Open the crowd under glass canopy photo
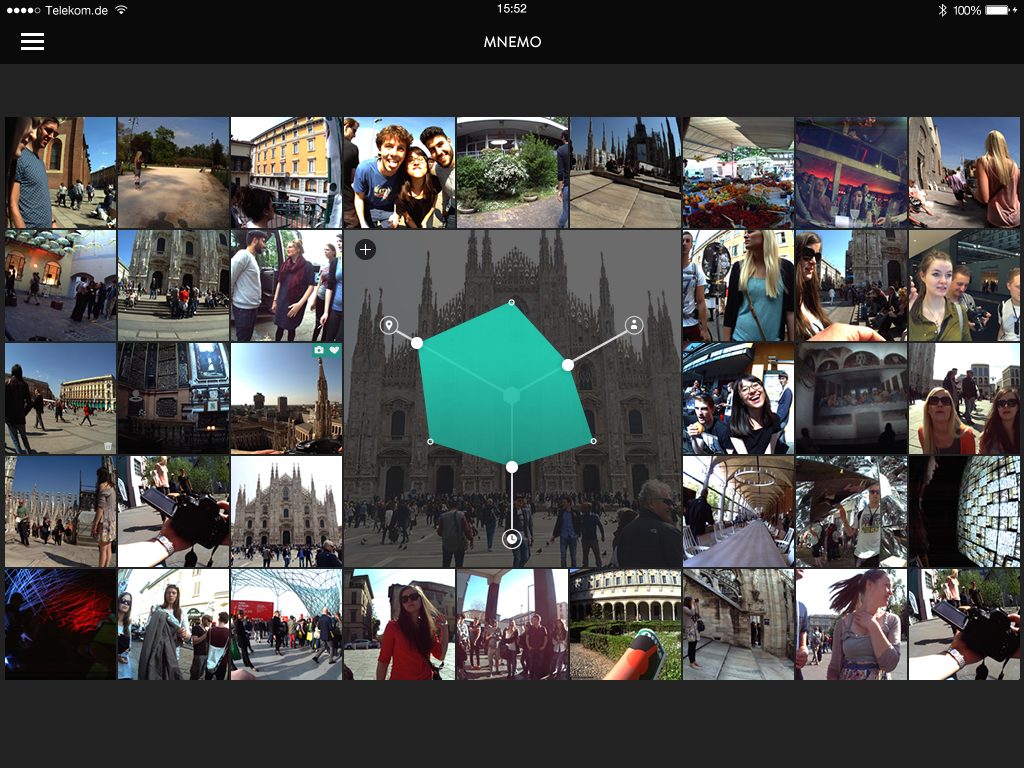Image resolution: width=1024 pixels, height=768 pixels. 286,624
